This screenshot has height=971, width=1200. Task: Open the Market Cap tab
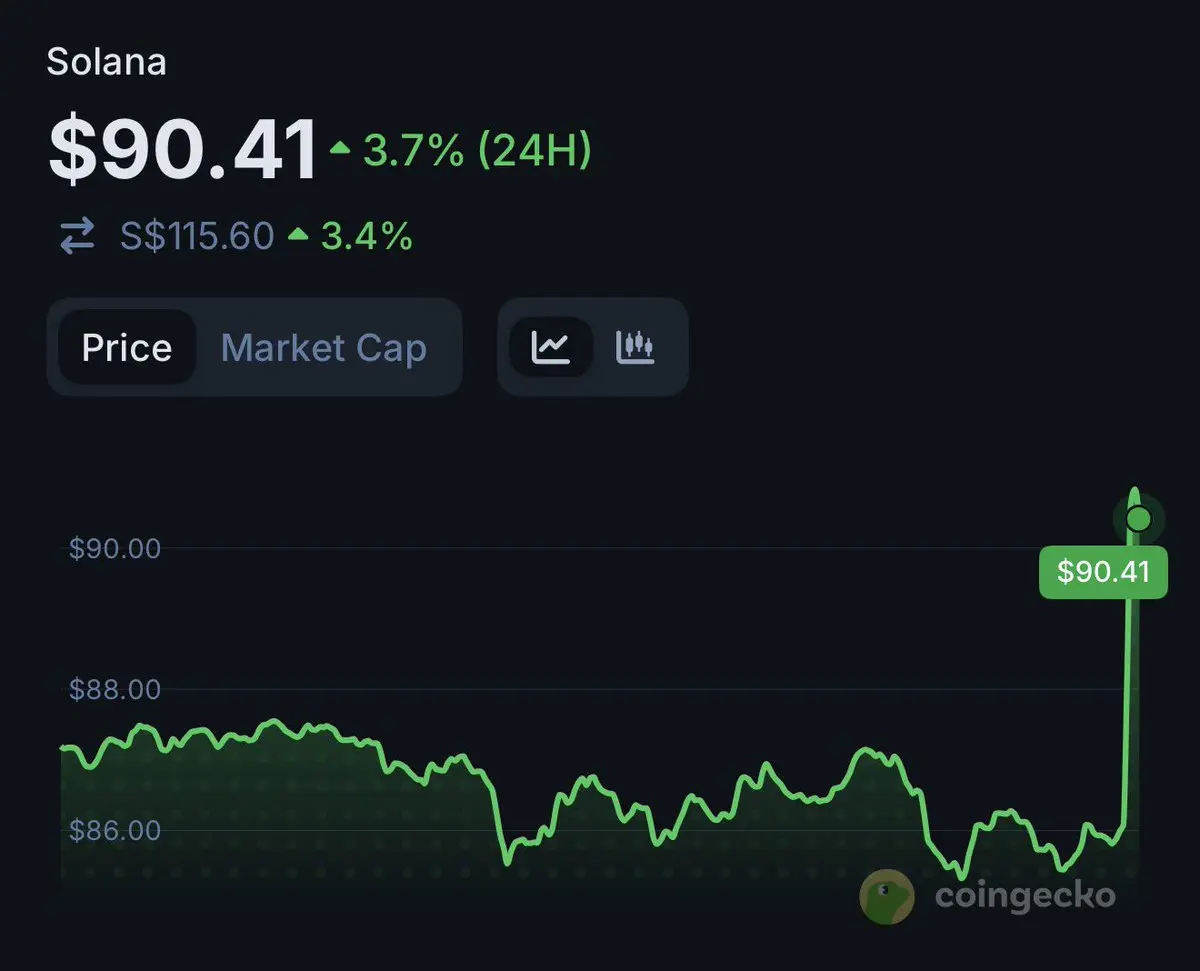point(323,348)
